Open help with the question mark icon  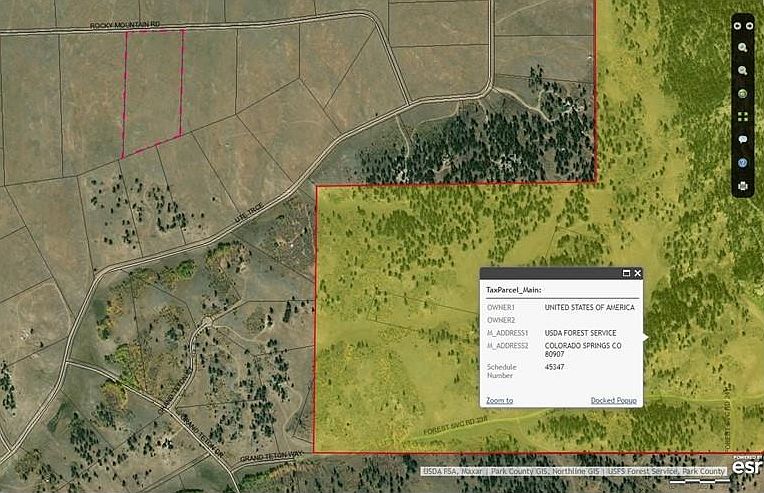coord(743,163)
